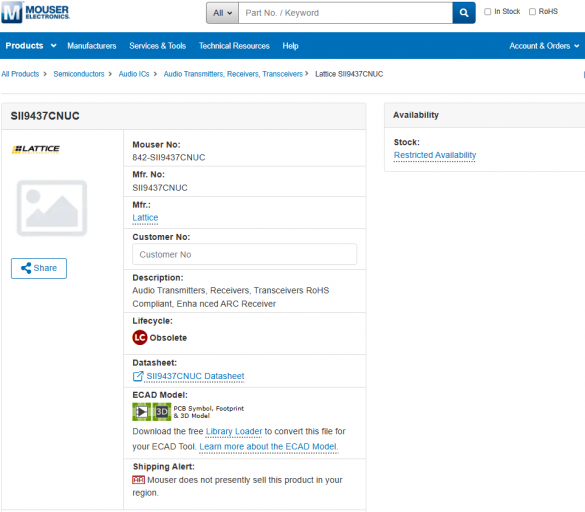Click the product image placeholder thumbnail
This screenshot has height=512, width=585.
click(x=52, y=208)
